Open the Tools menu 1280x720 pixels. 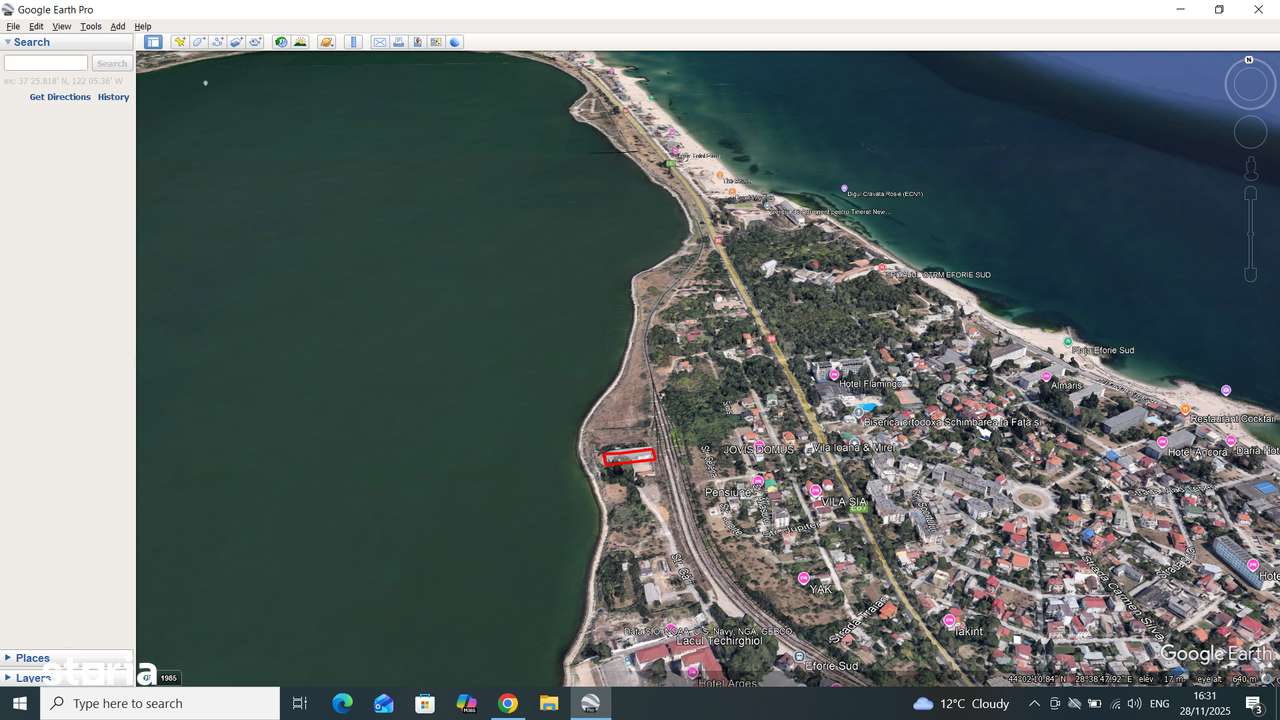[90, 26]
